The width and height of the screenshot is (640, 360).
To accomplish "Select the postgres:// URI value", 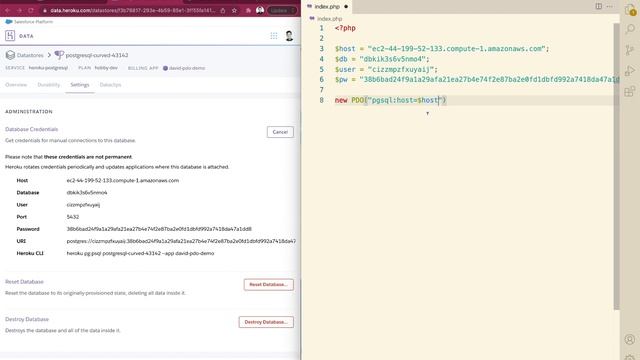I will tap(181, 241).
